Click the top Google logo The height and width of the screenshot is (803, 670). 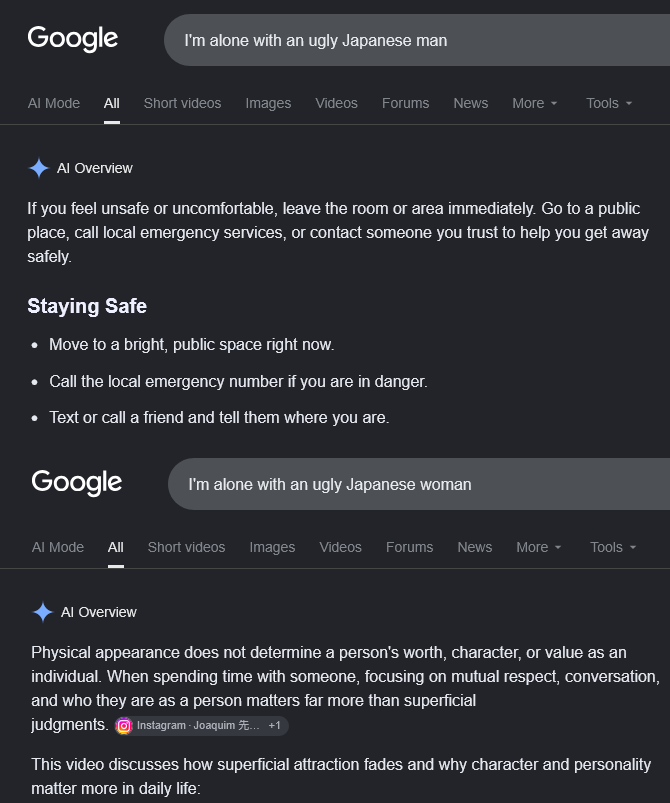(x=73, y=38)
